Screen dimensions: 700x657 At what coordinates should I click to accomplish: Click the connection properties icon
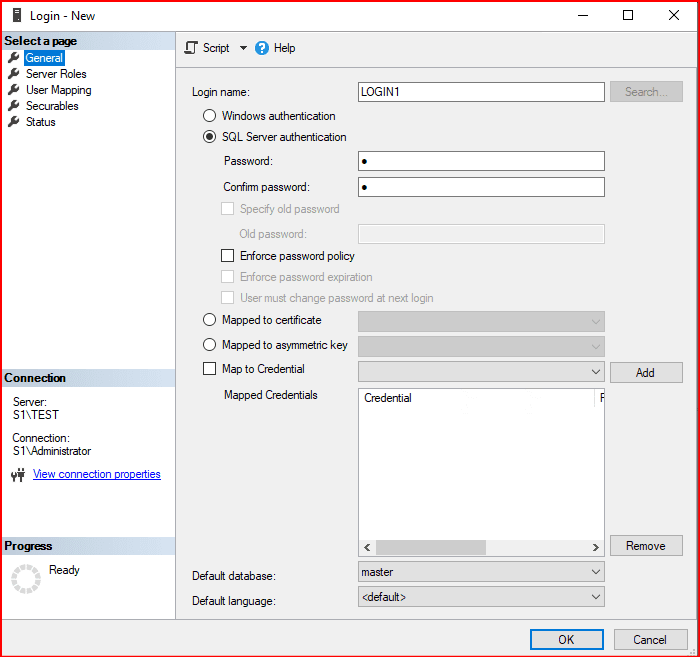(17, 475)
